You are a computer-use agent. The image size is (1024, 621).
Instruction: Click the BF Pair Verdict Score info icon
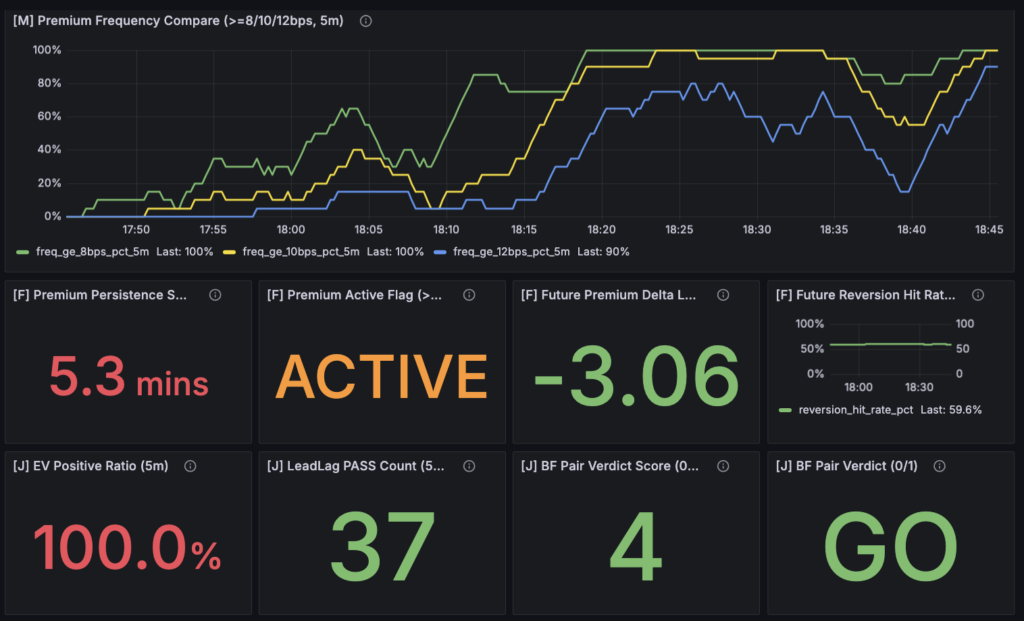pyautogui.click(x=724, y=466)
